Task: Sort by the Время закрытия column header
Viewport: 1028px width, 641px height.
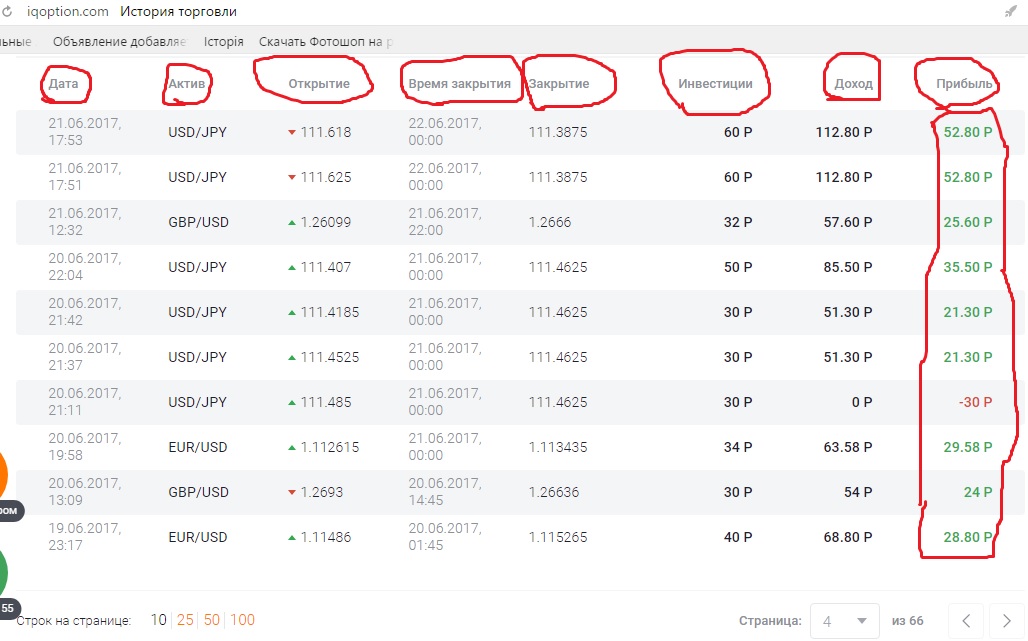Action: pyautogui.click(x=460, y=84)
